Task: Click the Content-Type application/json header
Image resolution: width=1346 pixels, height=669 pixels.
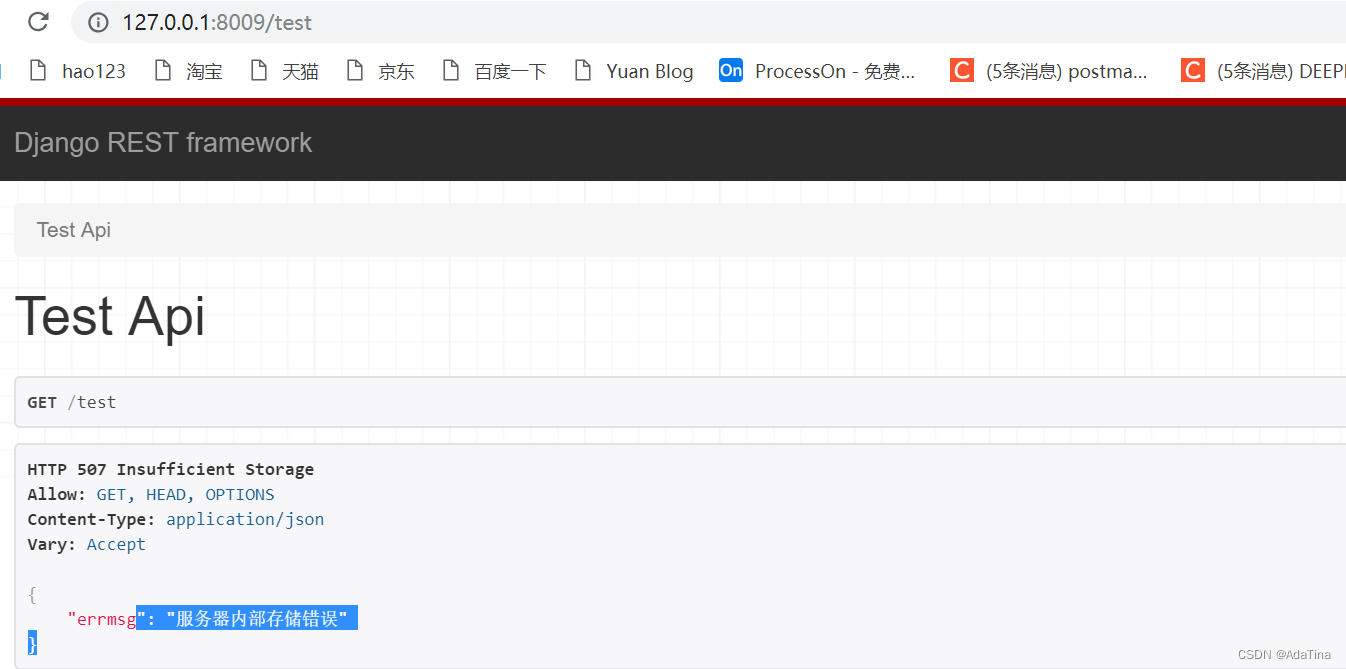Action: click(x=176, y=519)
